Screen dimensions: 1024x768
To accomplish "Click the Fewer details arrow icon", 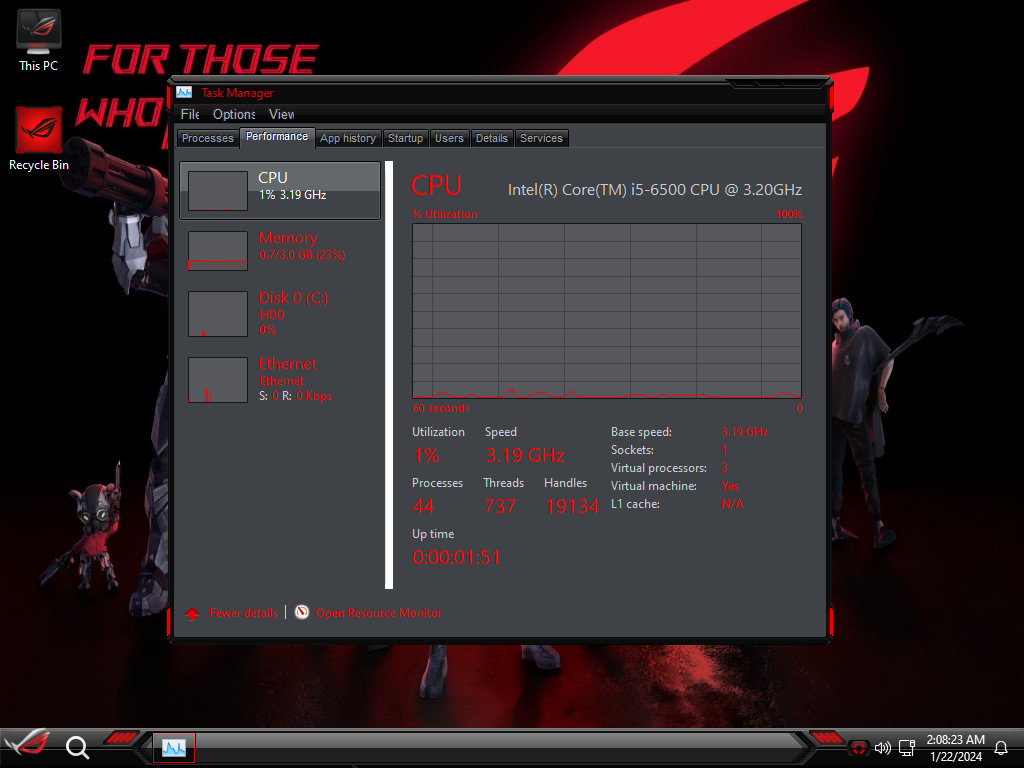I will point(192,613).
